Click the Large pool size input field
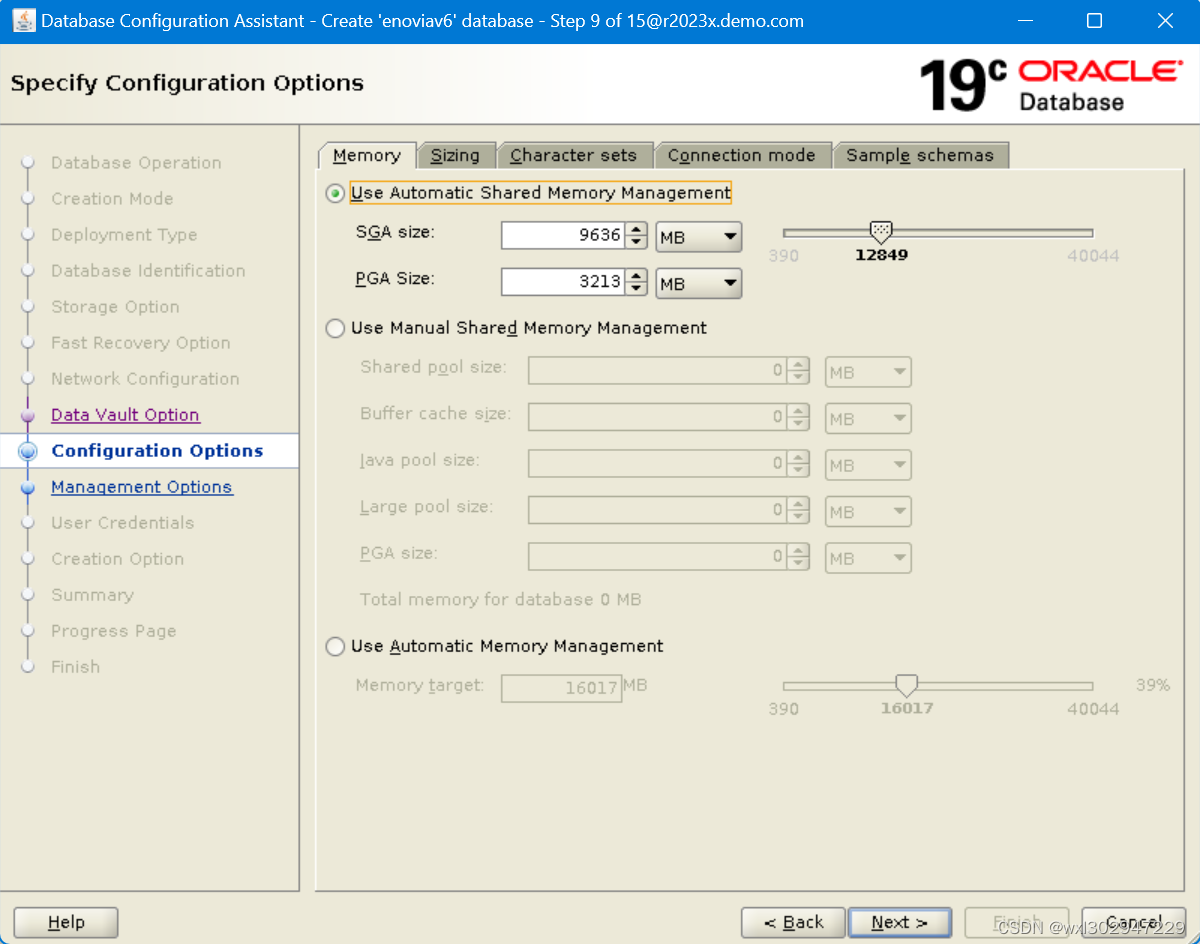 click(657, 510)
